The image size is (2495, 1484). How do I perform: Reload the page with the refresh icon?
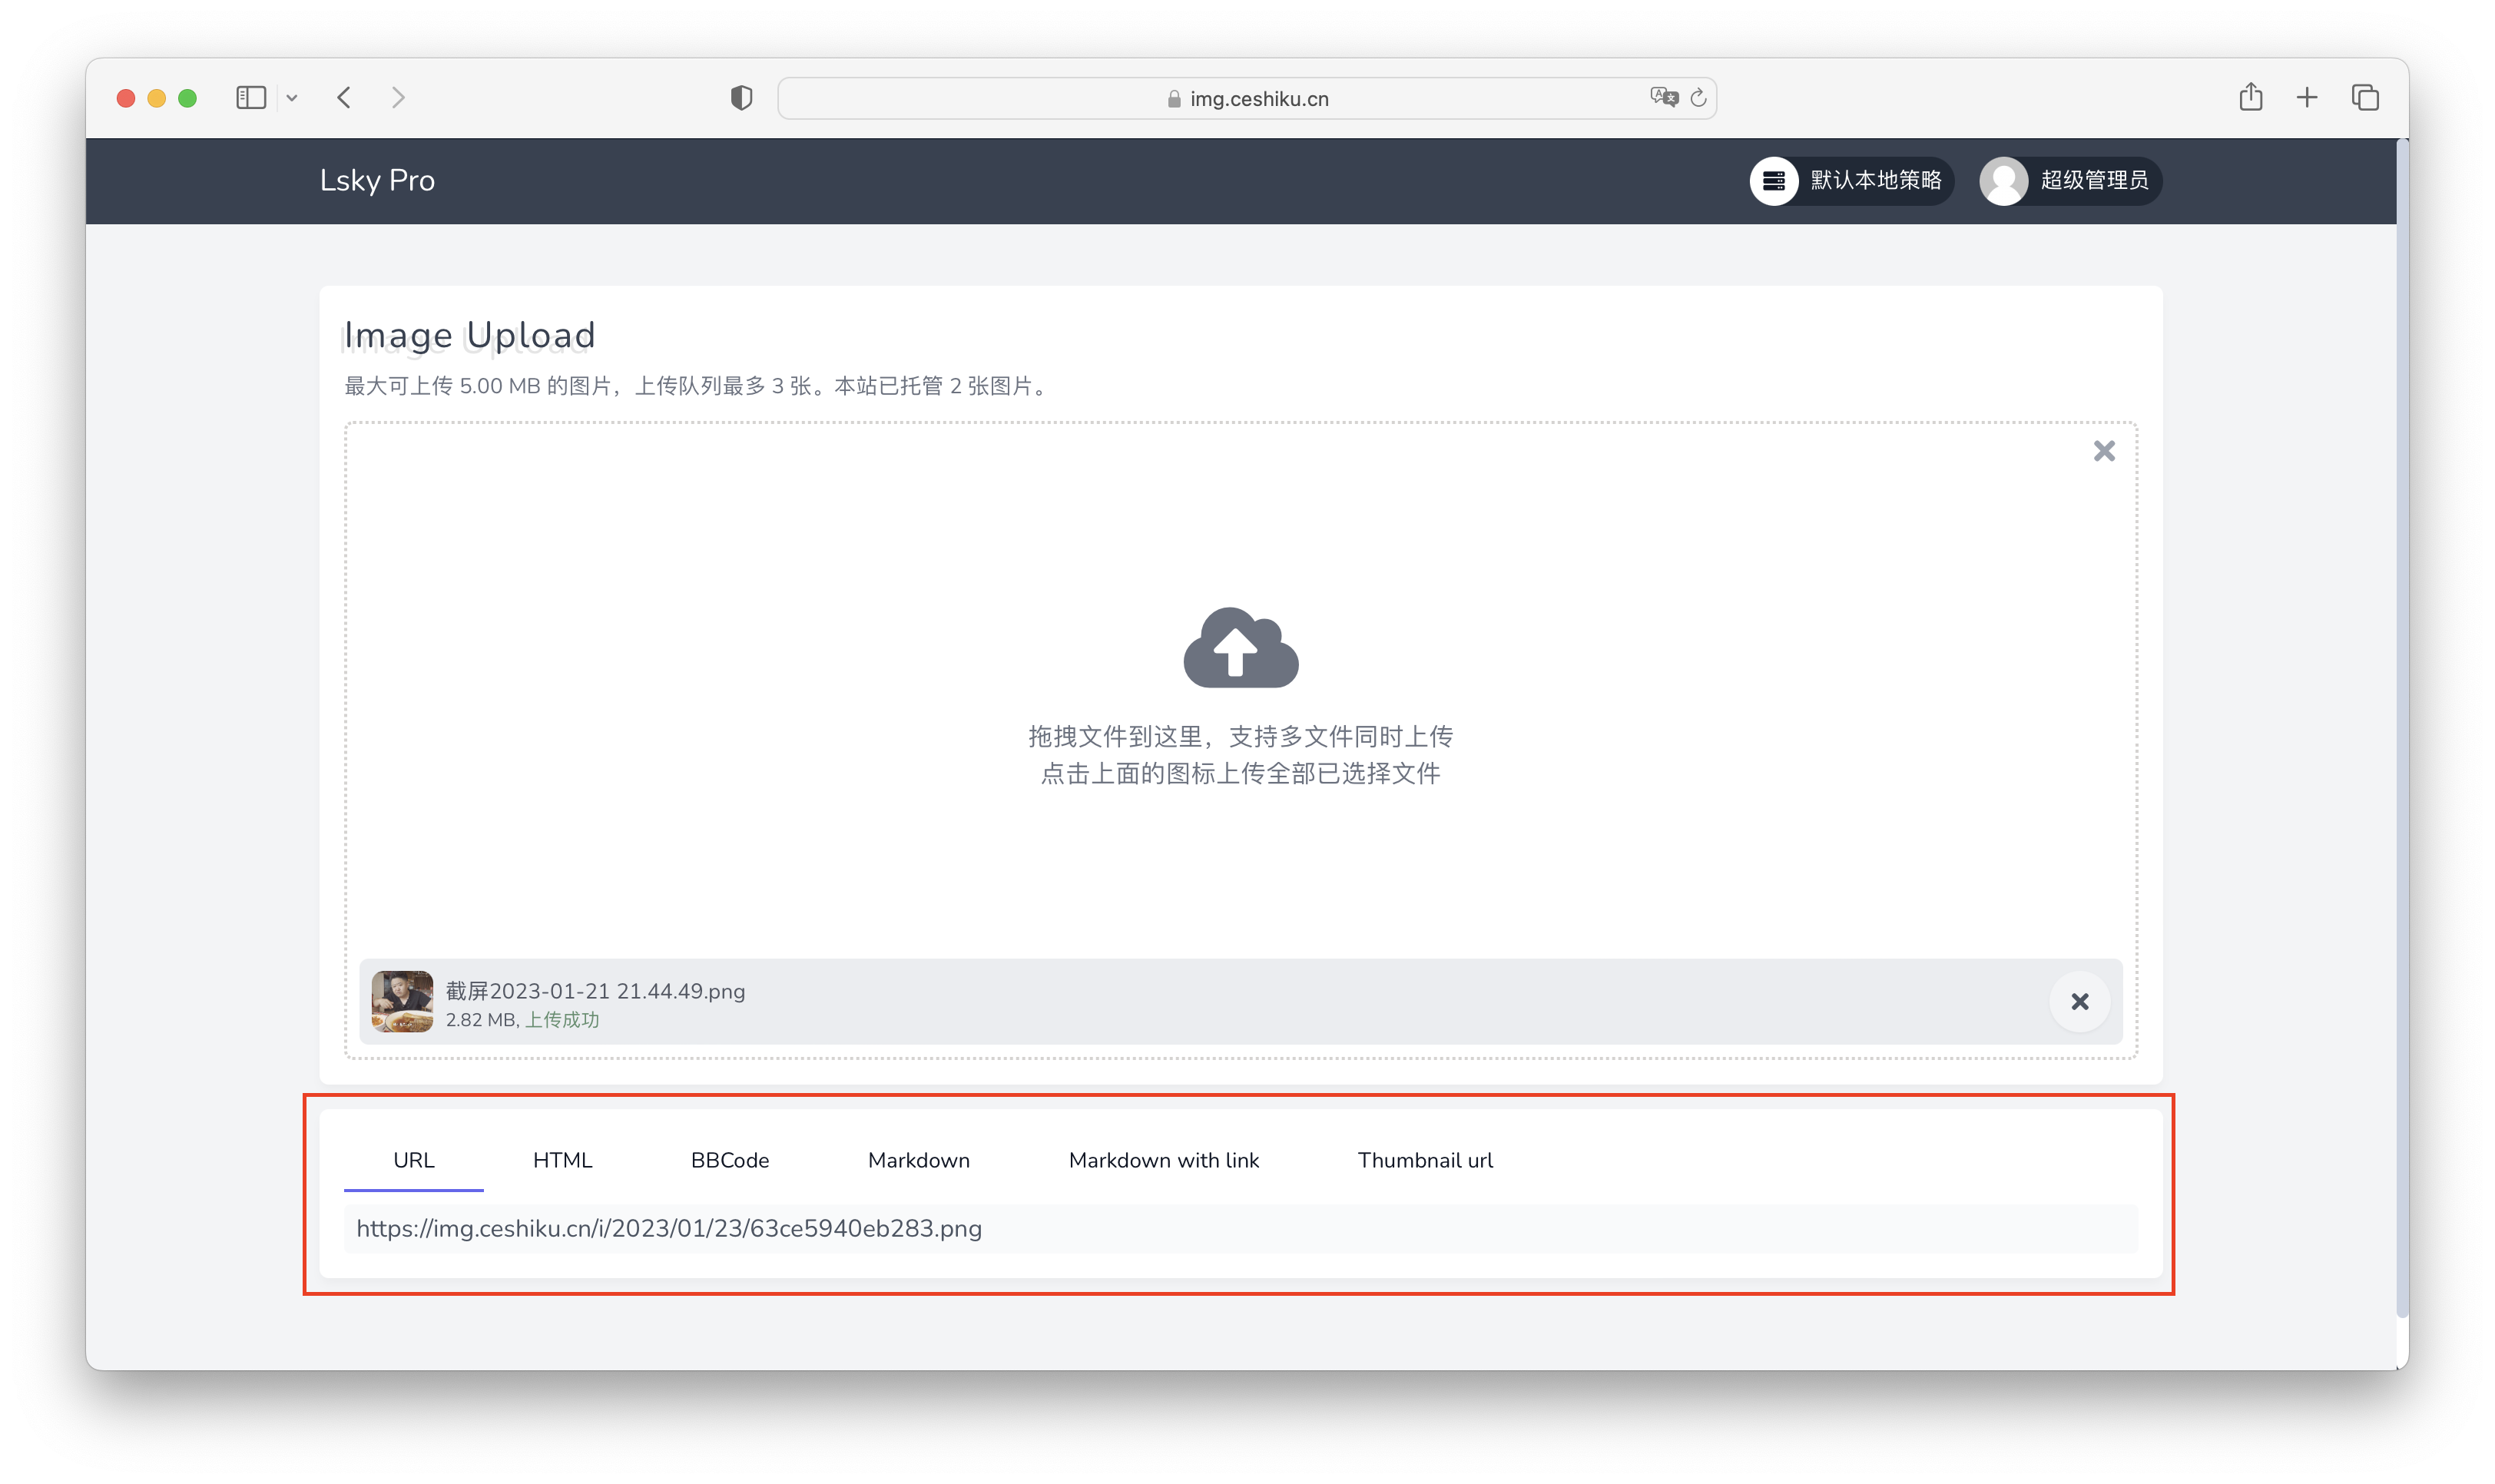[1698, 98]
